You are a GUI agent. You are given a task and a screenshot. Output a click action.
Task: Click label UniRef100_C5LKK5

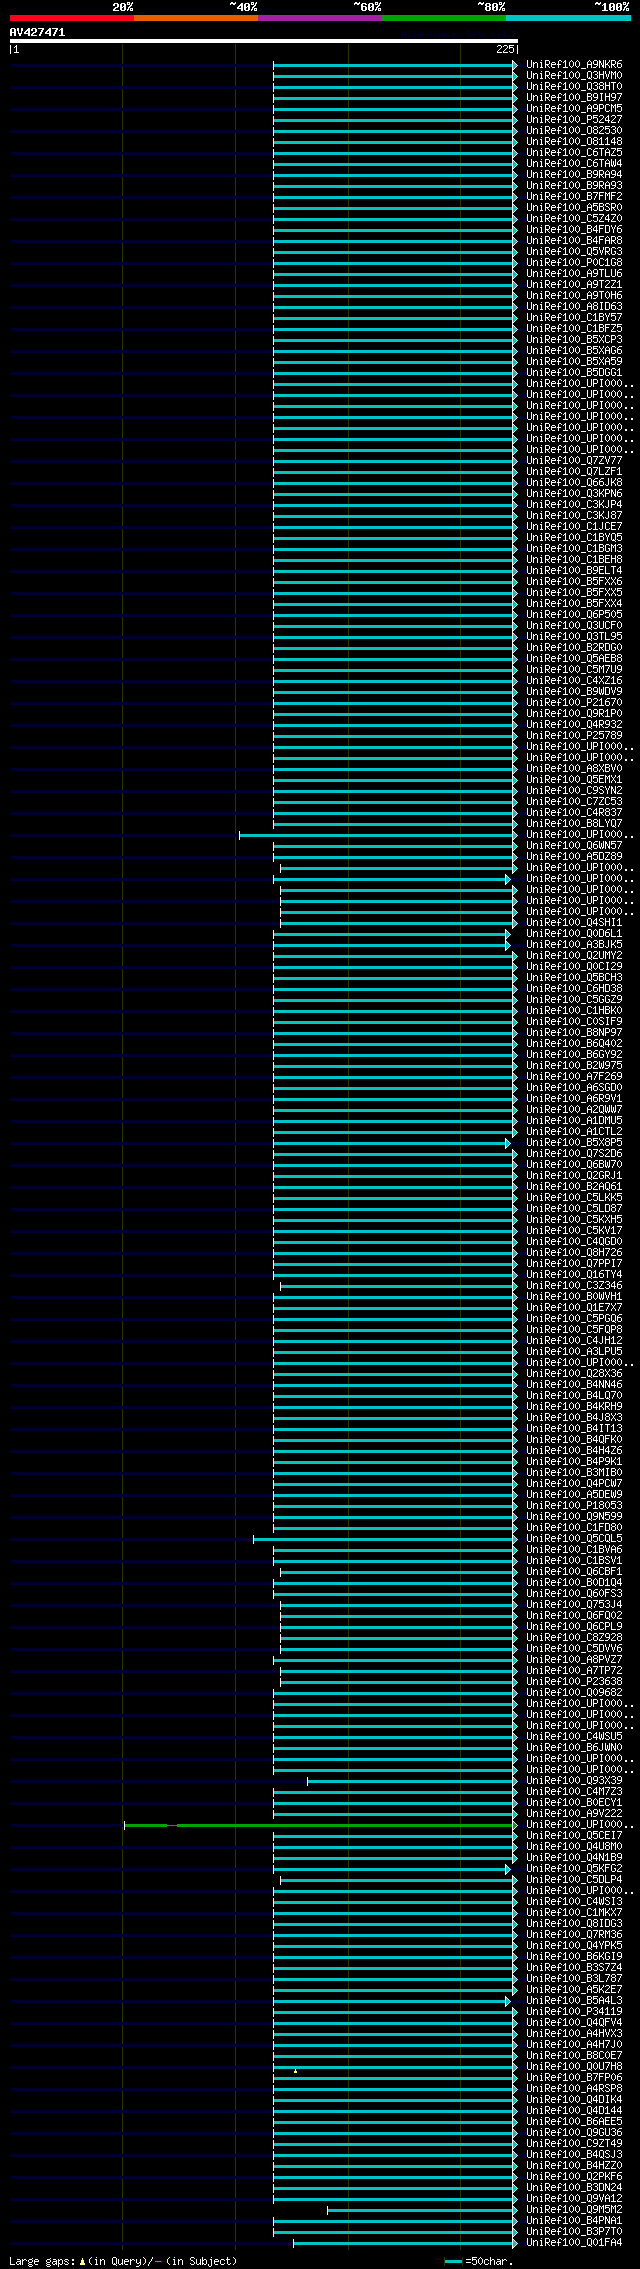[x=574, y=1198]
